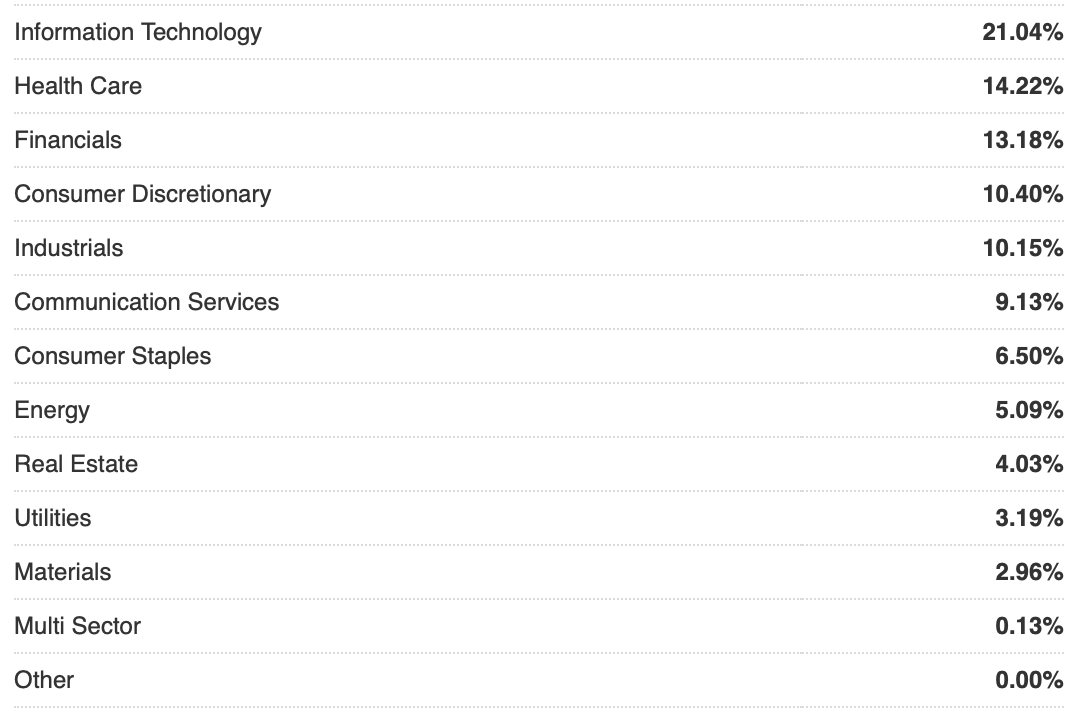Click the Information Technology sector label
The image size is (1090, 718).
(138, 32)
